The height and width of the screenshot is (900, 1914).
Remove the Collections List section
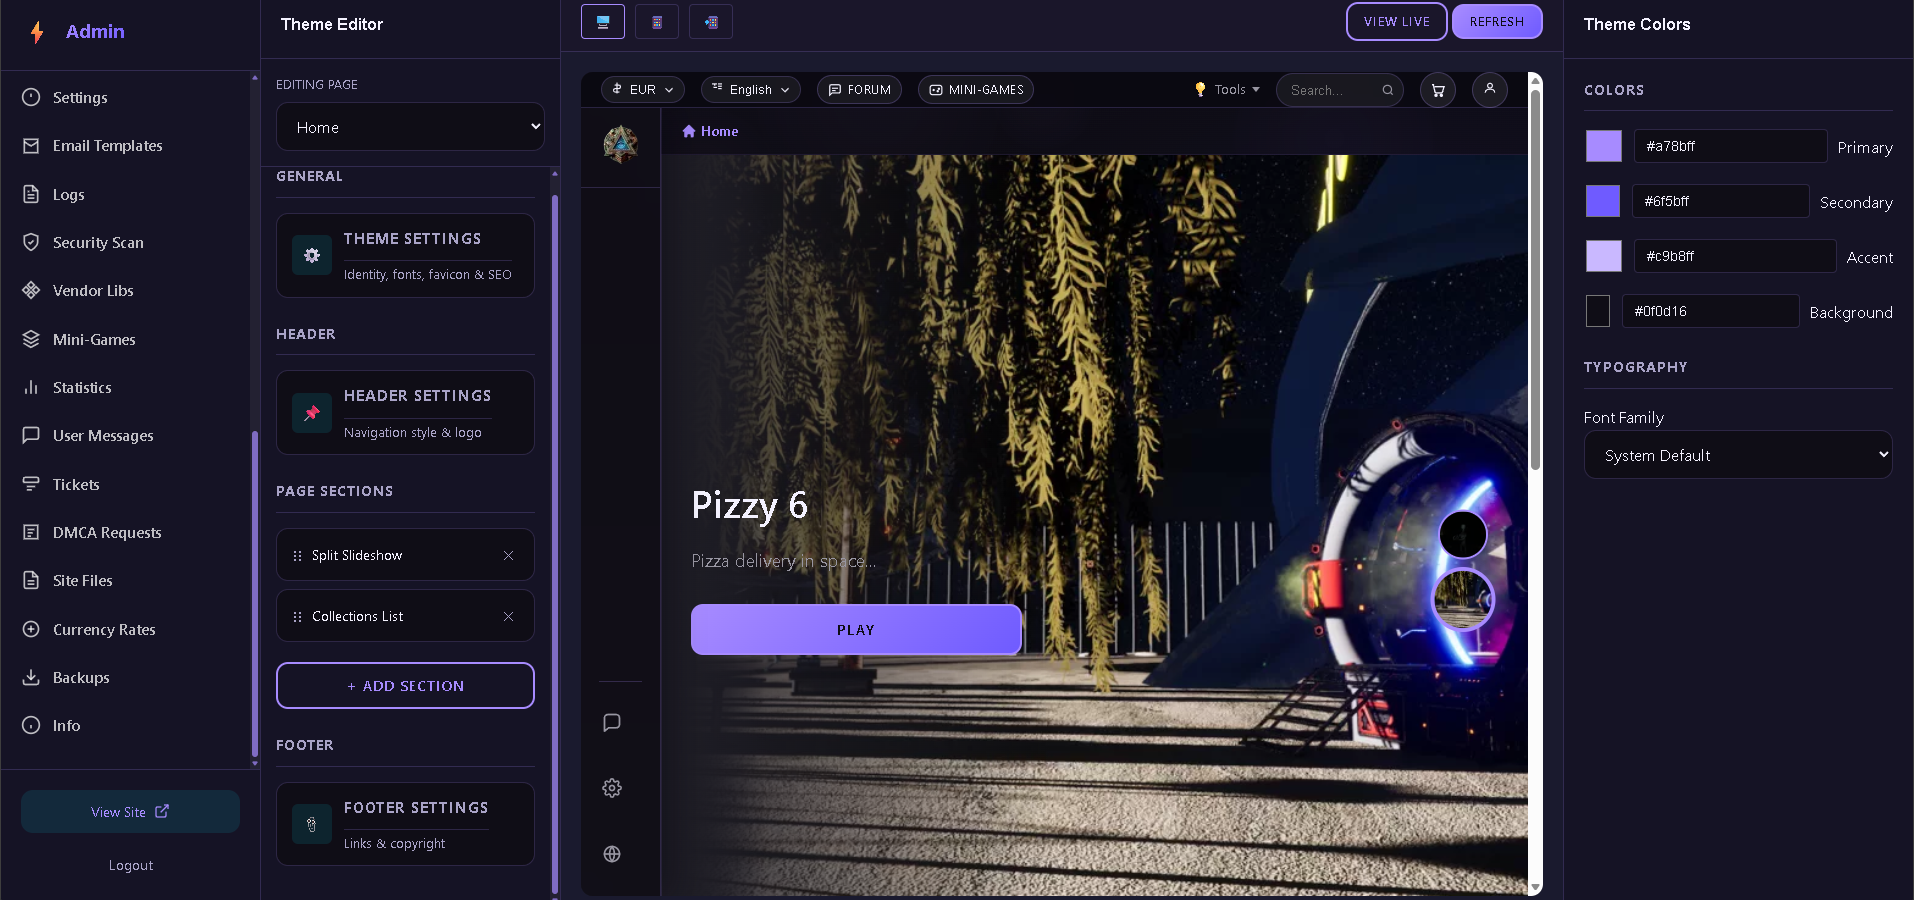point(508,616)
